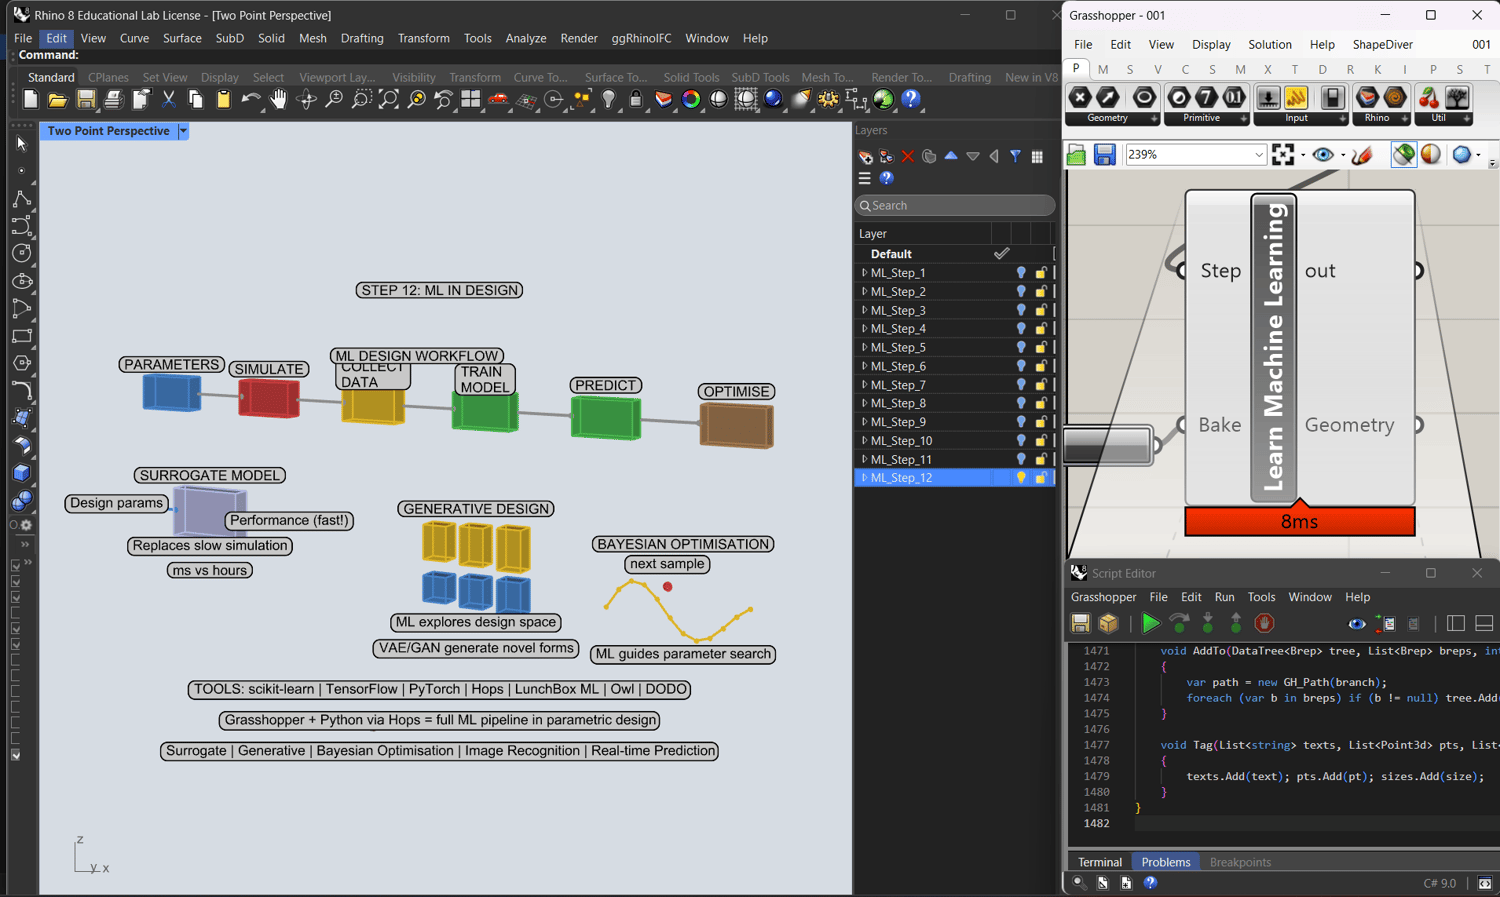1500x897 pixels.
Task: Toggle visibility bulb for ML_Step_5 layer
Action: [x=1021, y=348]
